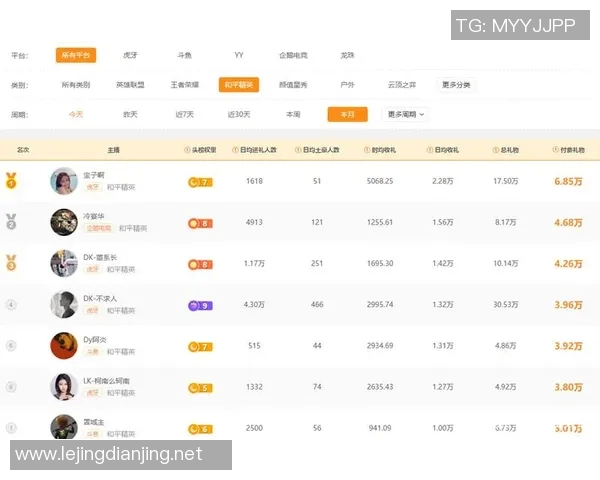Viewport: 600px width, 480px height.
Task: Switch period to 昨天
Action: (x=130, y=114)
